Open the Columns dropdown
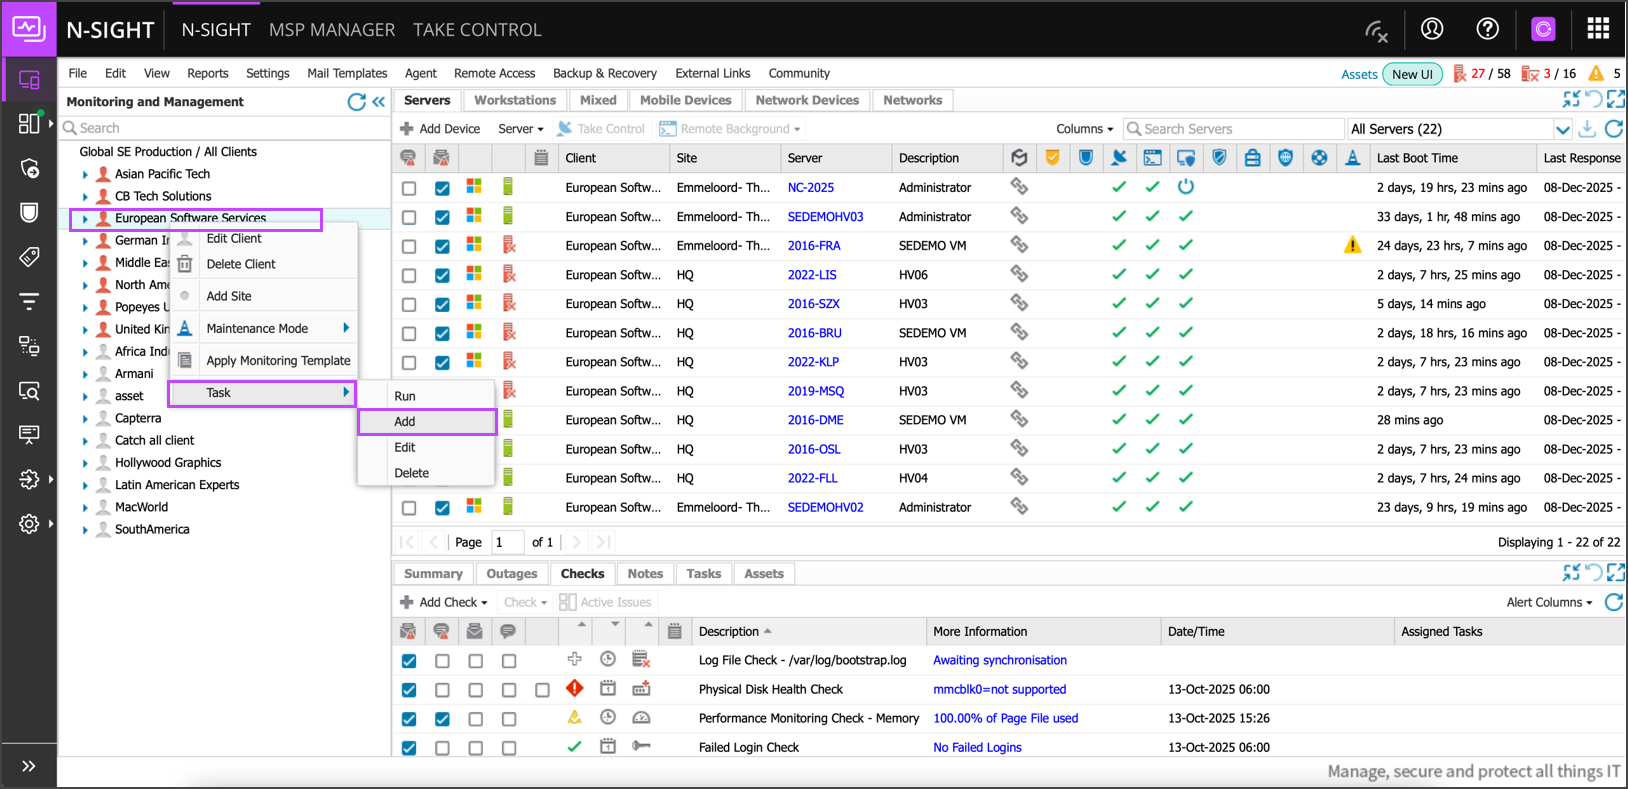This screenshot has width=1628, height=789. 1084,129
